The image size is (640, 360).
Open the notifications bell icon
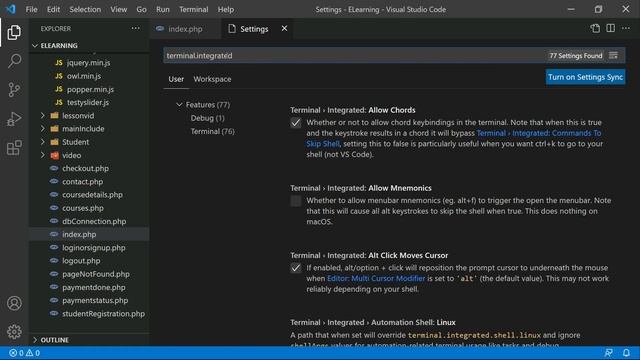[x=626, y=353]
